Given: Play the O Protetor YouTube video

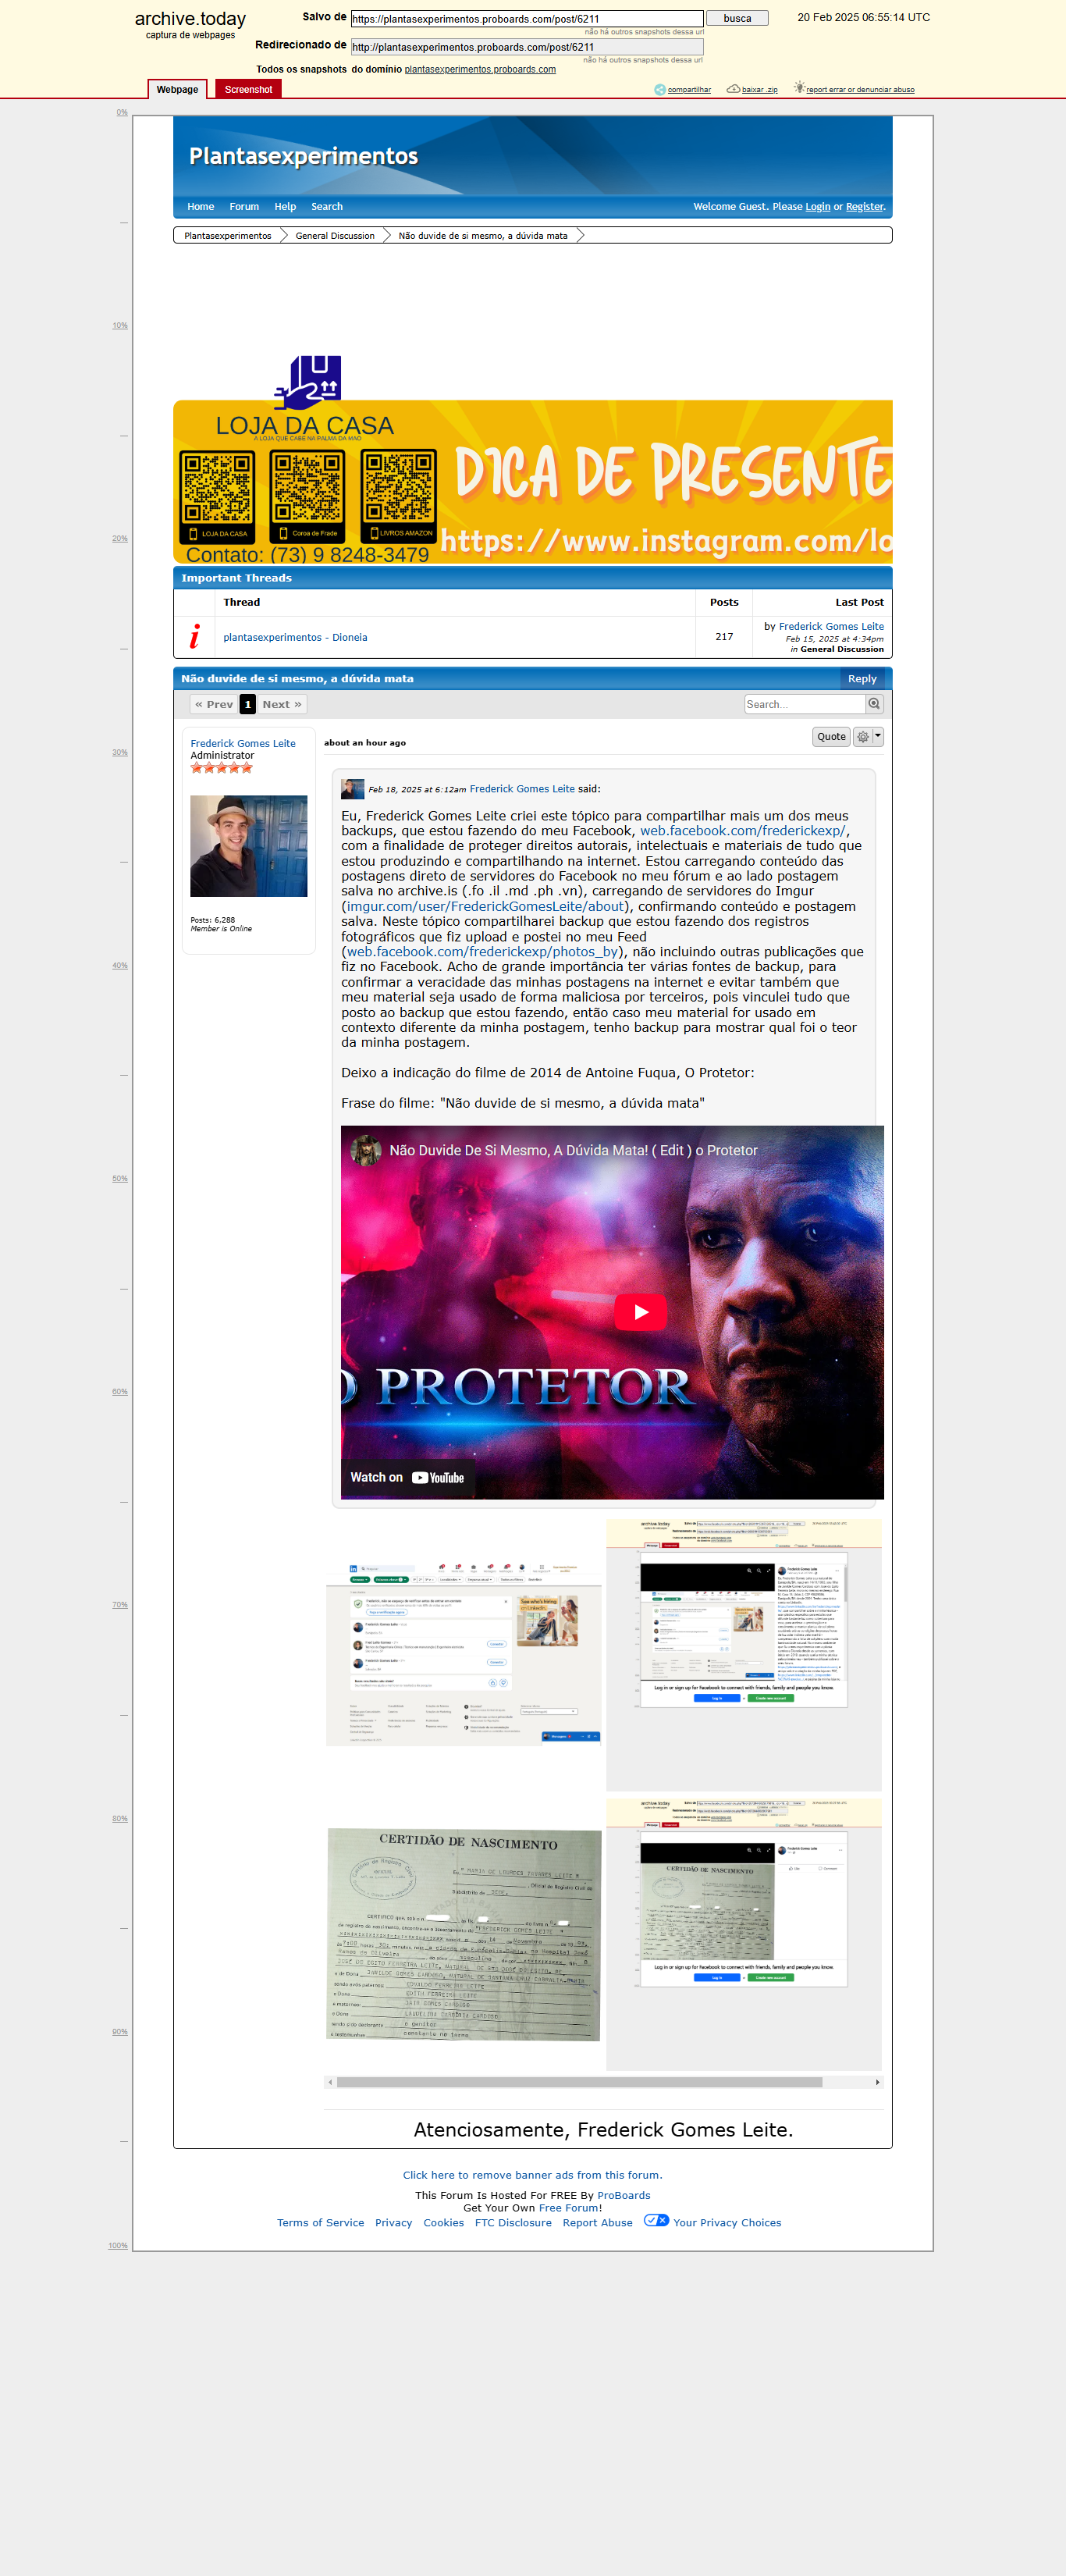Looking at the screenshot, I should point(640,1312).
